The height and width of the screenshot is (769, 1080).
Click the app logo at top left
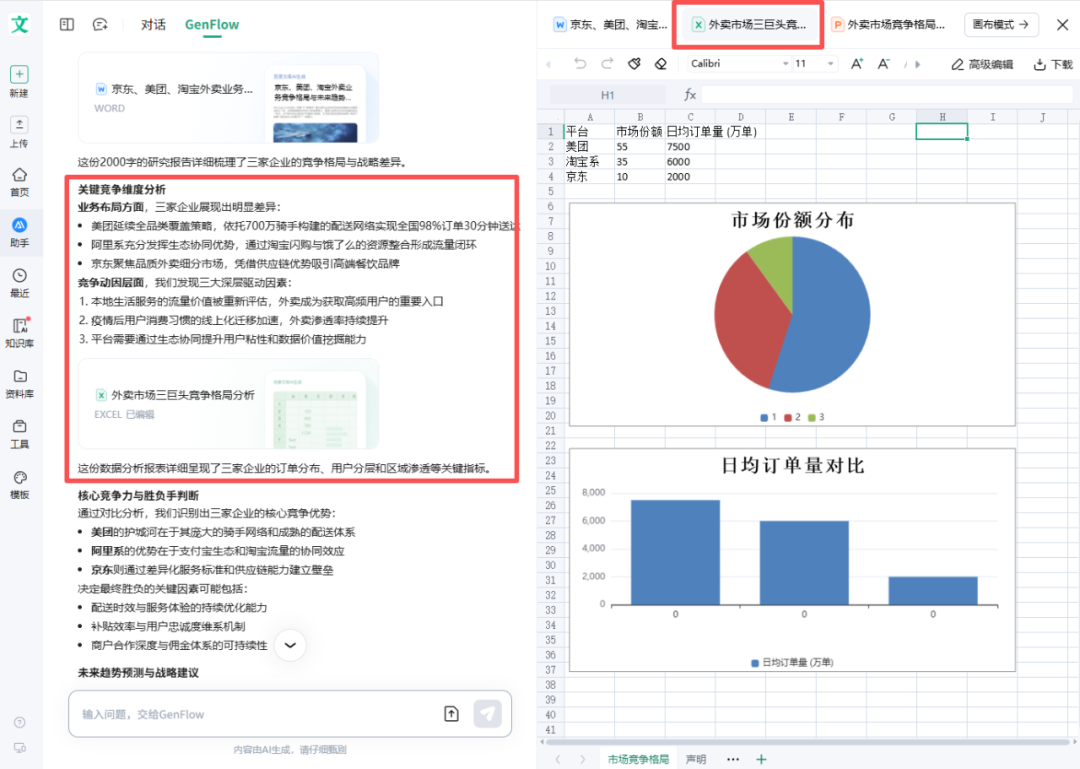click(20, 24)
